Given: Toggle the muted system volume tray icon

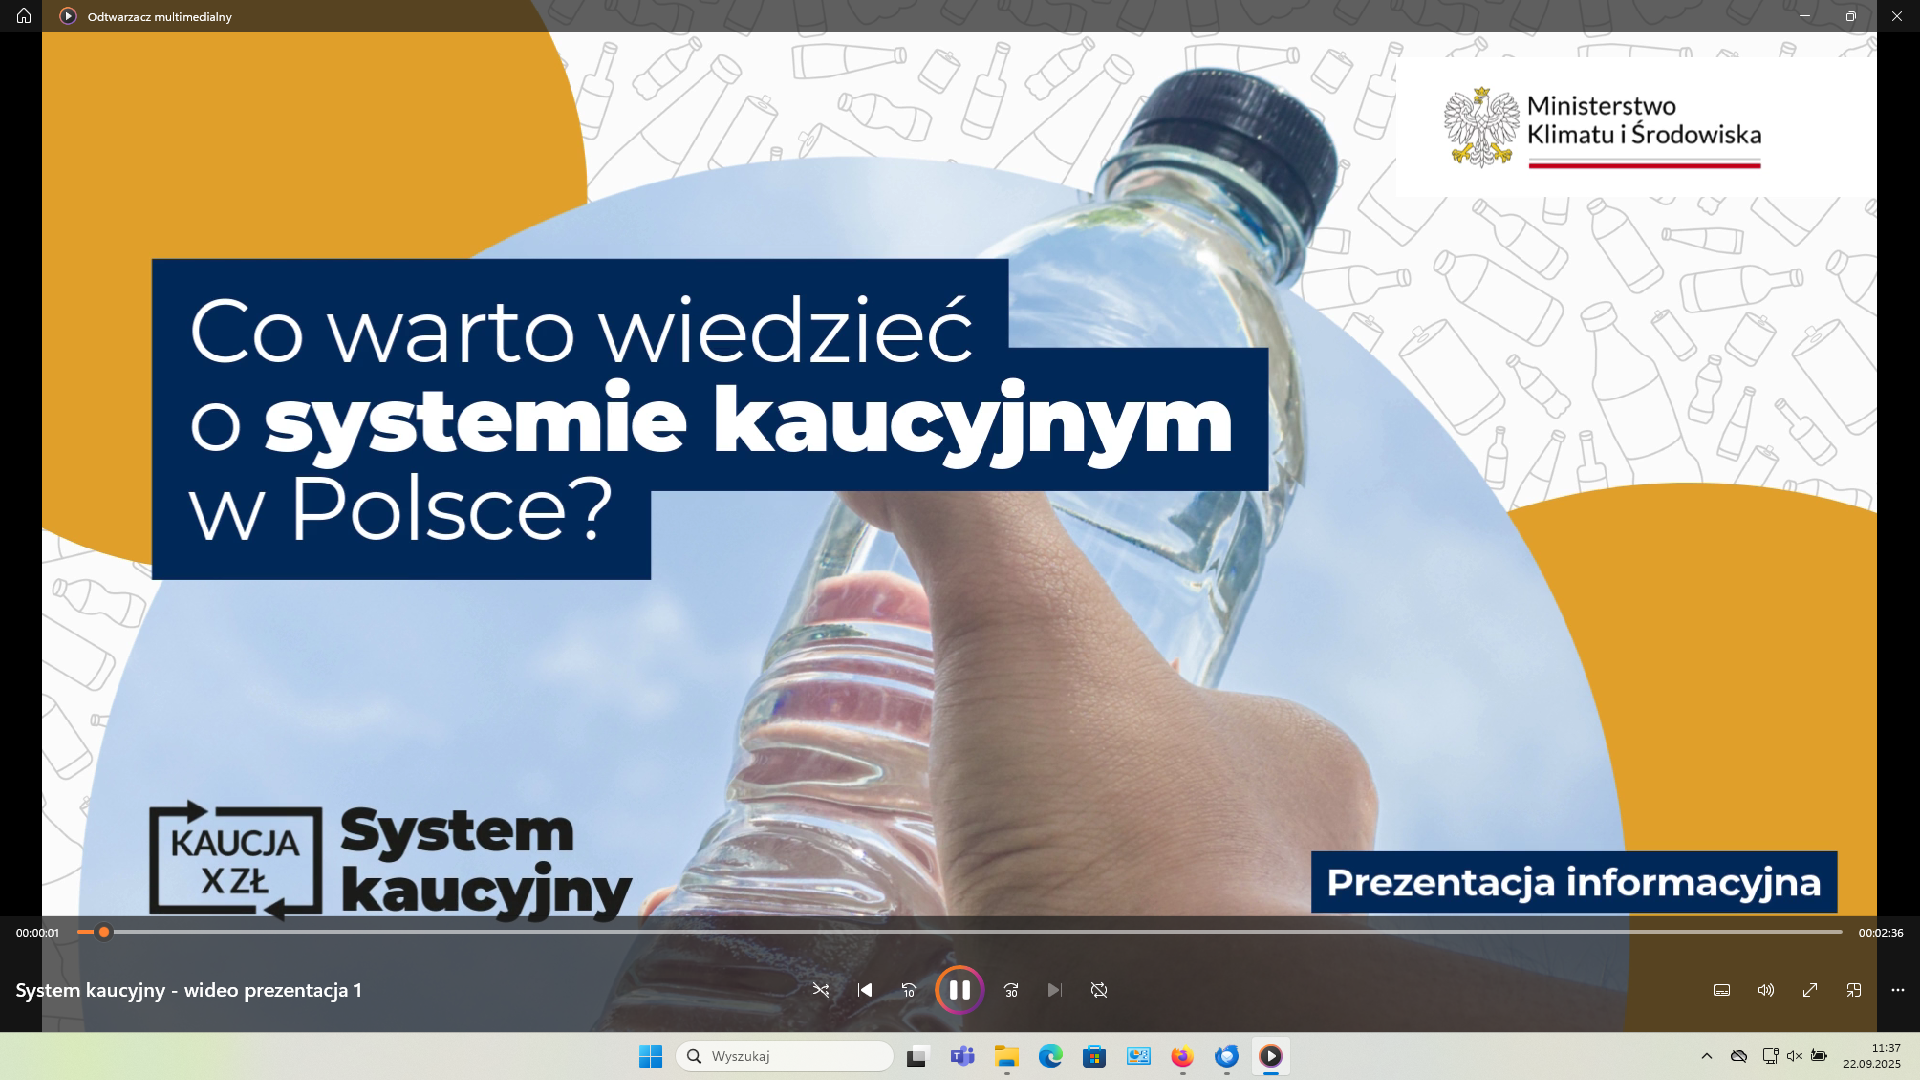Looking at the screenshot, I should tap(1794, 1056).
